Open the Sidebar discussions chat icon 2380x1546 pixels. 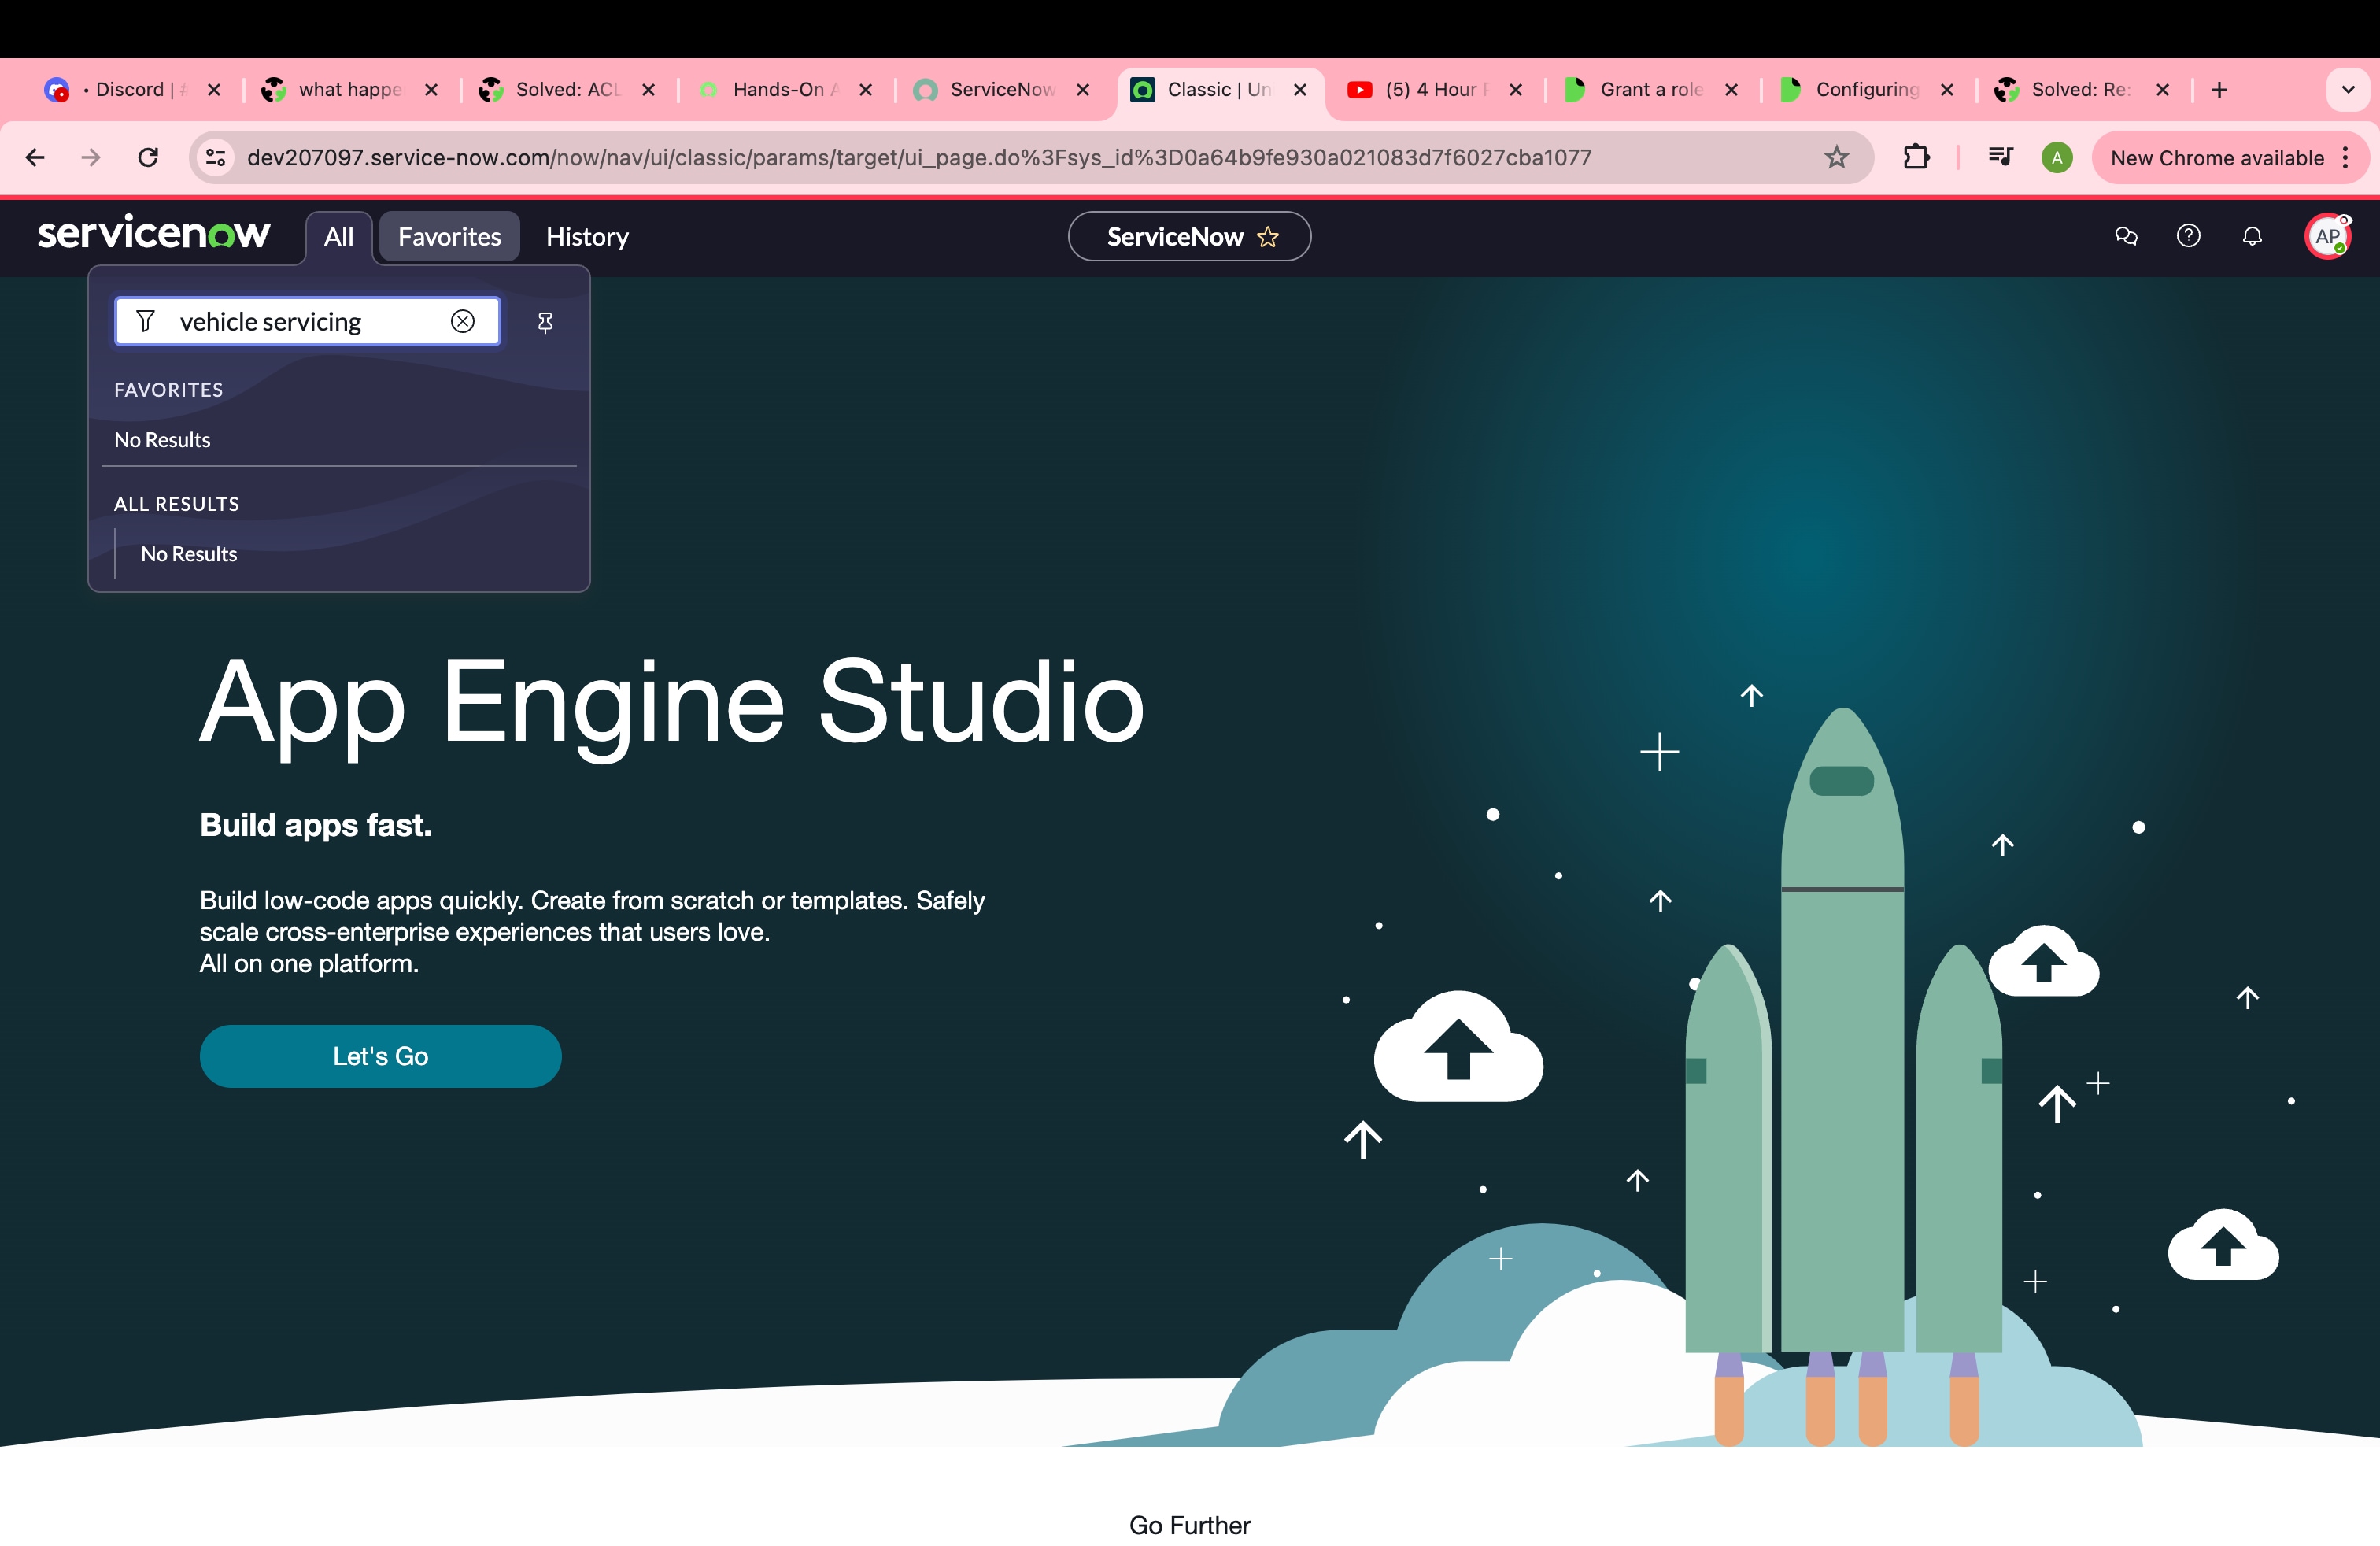click(x=2126, y=236)
